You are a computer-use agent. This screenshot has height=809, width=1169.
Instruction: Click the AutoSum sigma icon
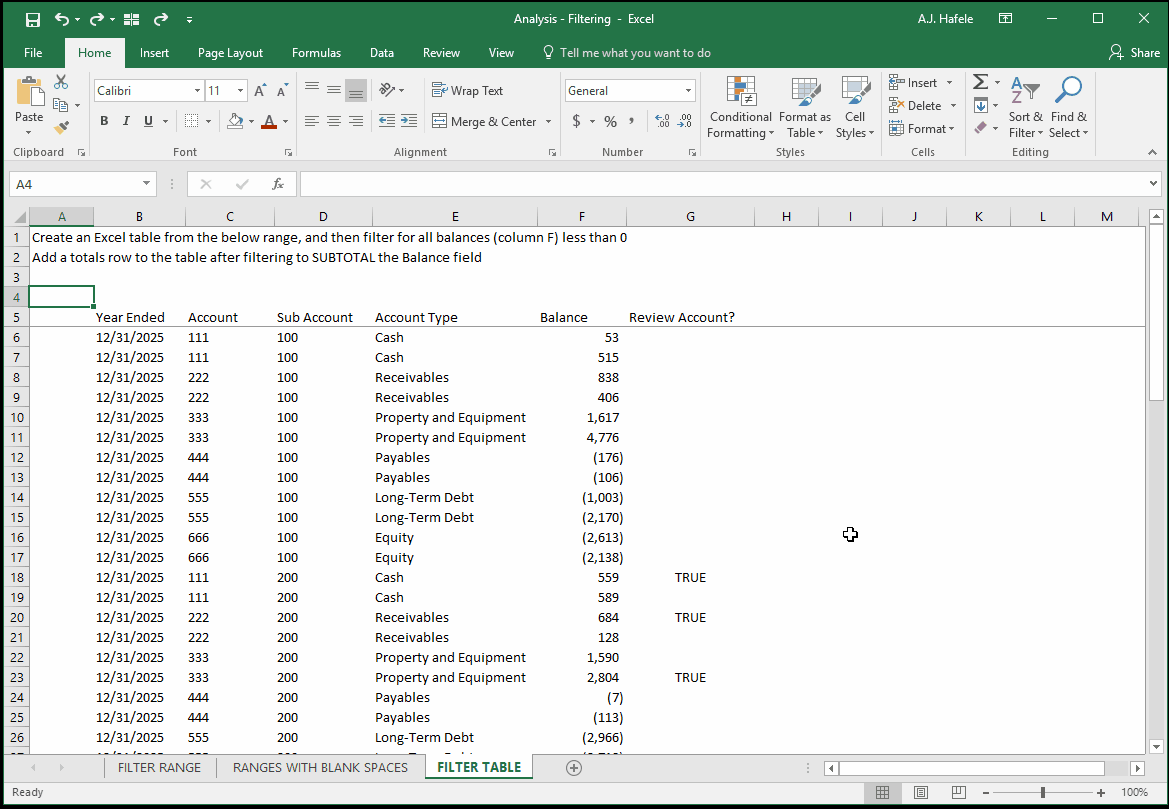981,81
